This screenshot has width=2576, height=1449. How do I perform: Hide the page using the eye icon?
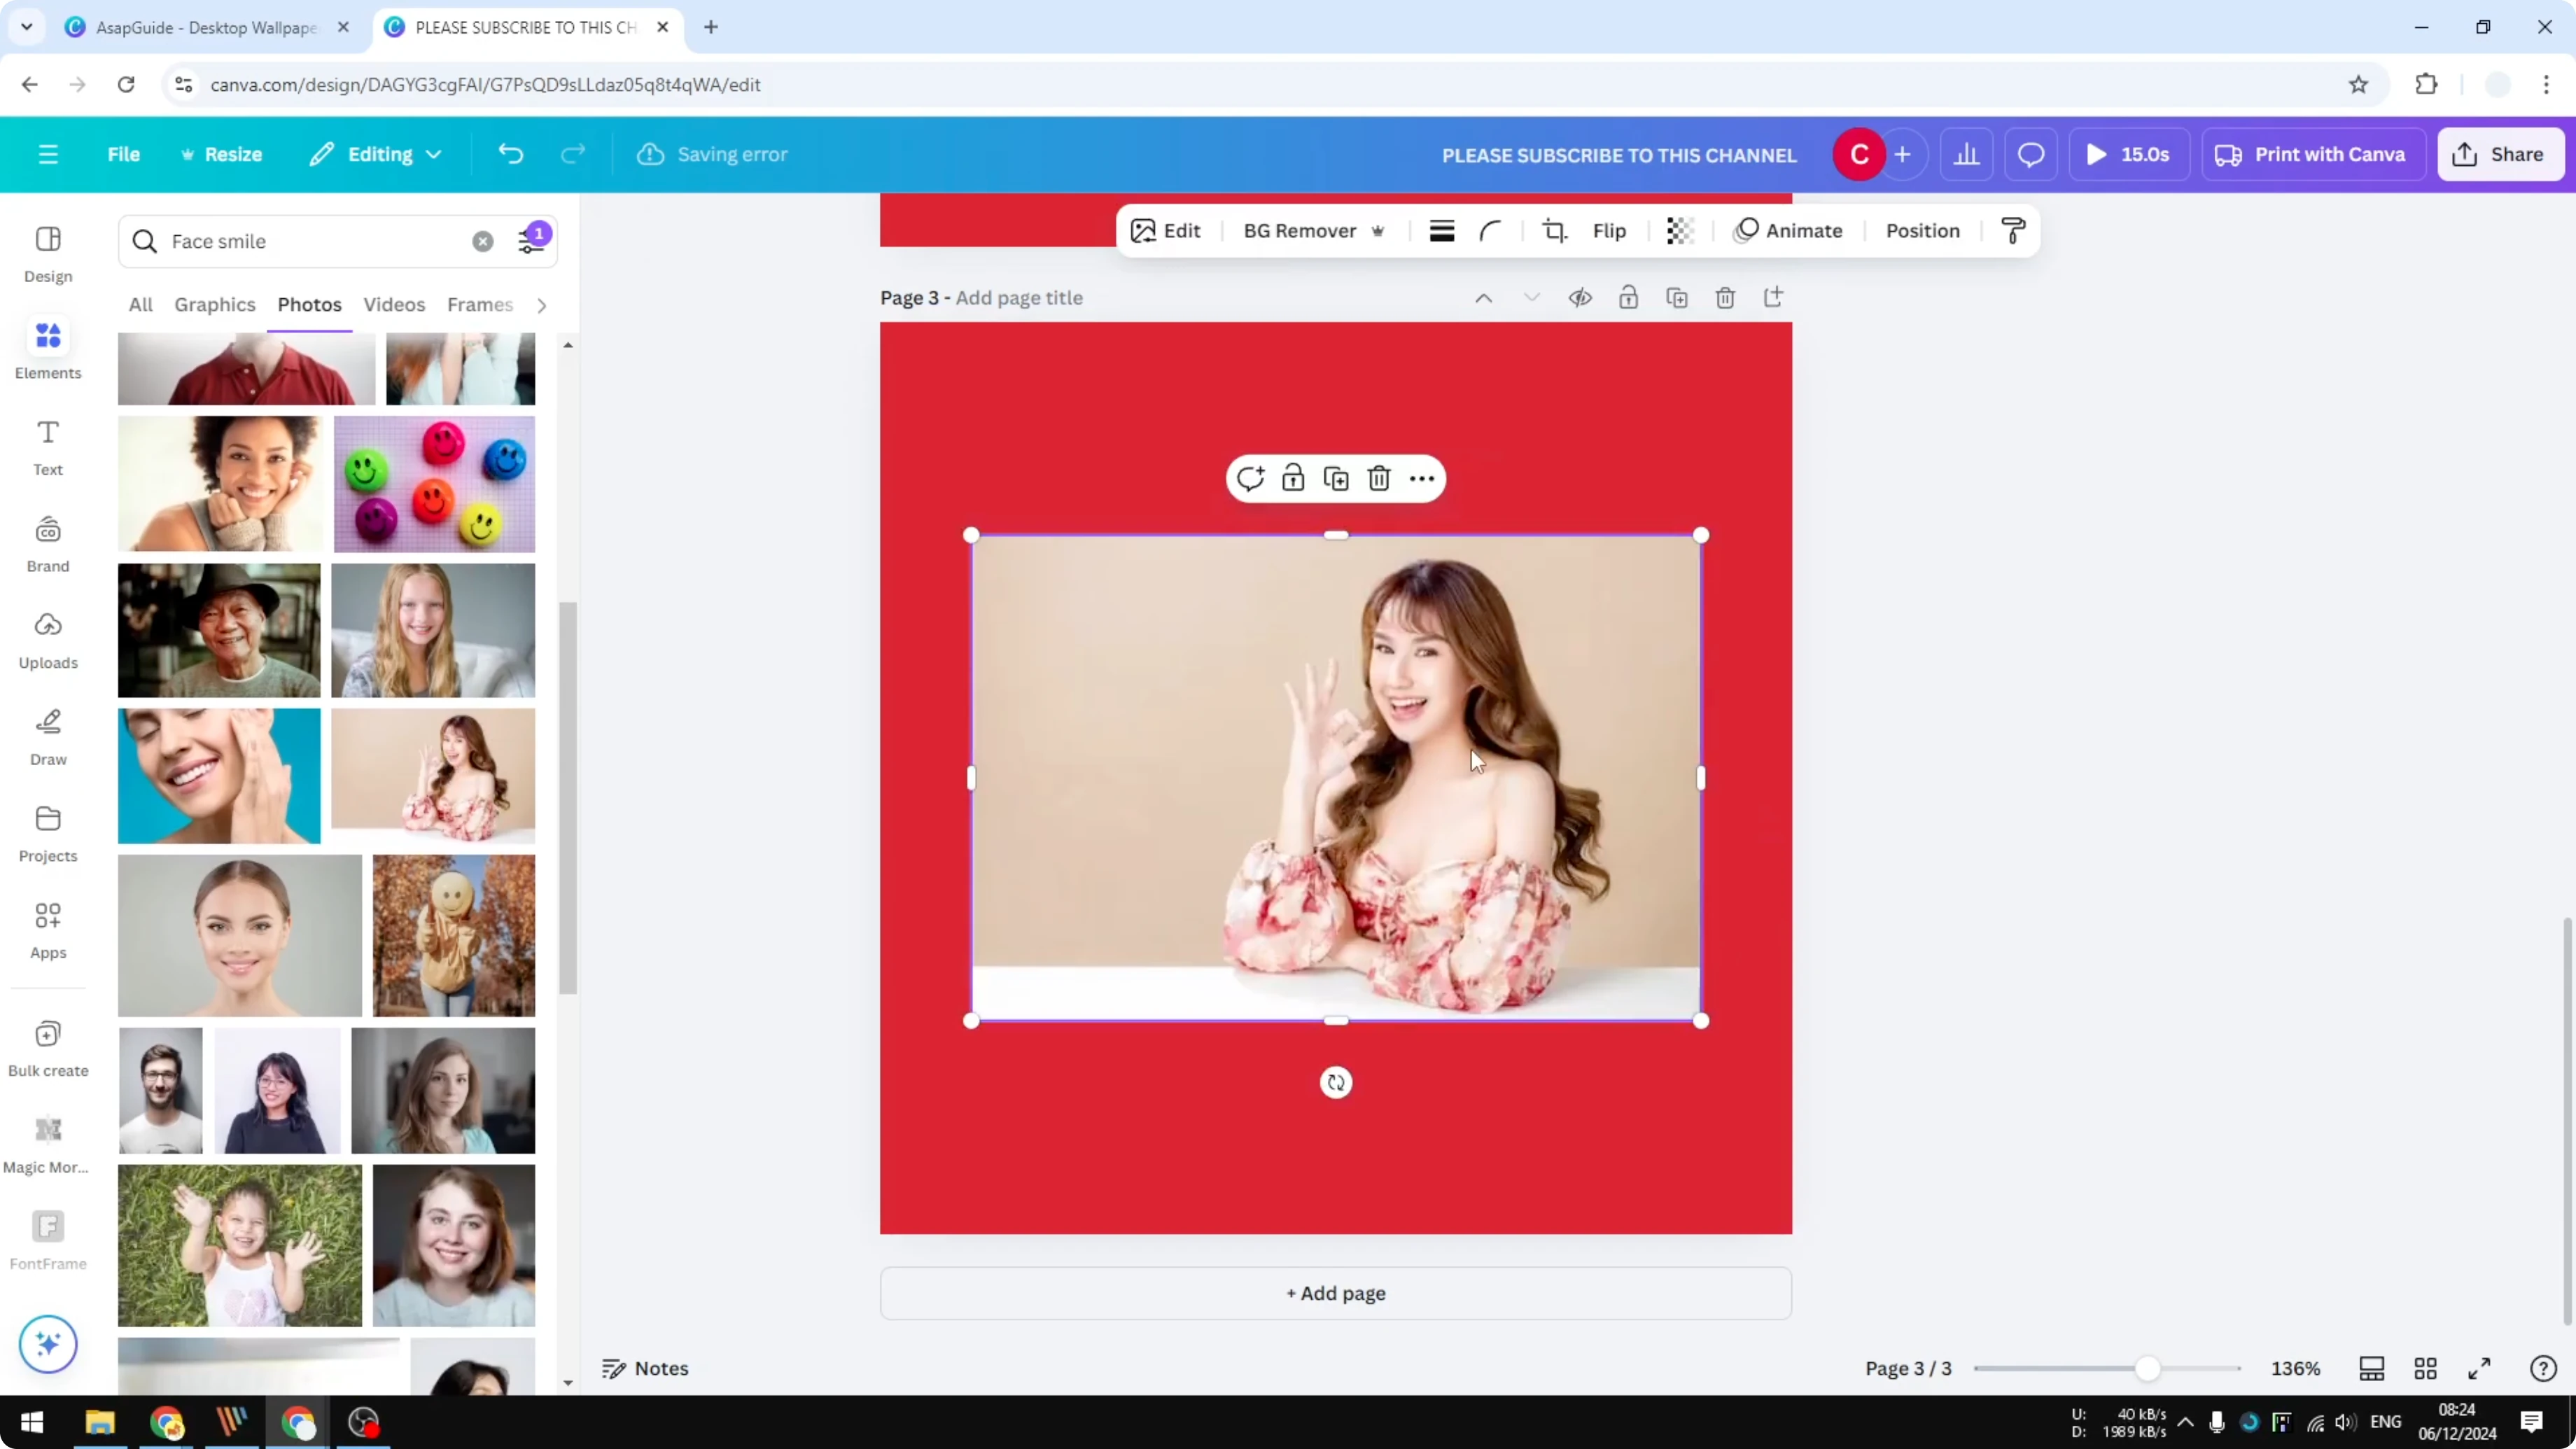coord(1580,297)
